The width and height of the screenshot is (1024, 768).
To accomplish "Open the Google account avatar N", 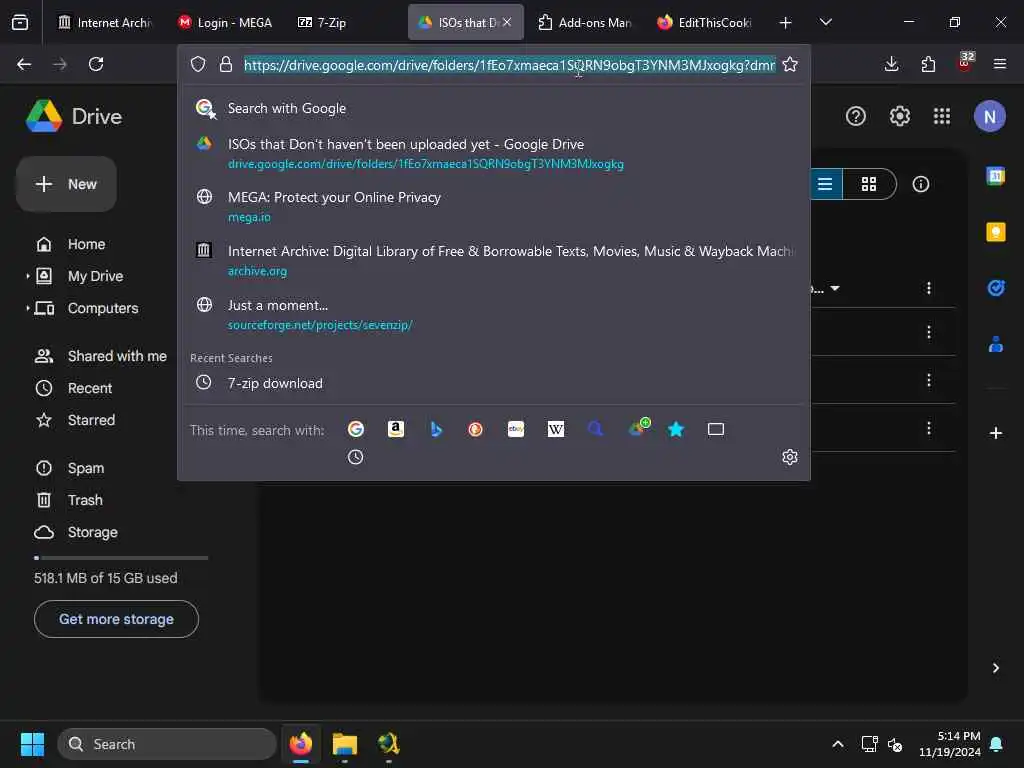I will [x=989, y=116].
